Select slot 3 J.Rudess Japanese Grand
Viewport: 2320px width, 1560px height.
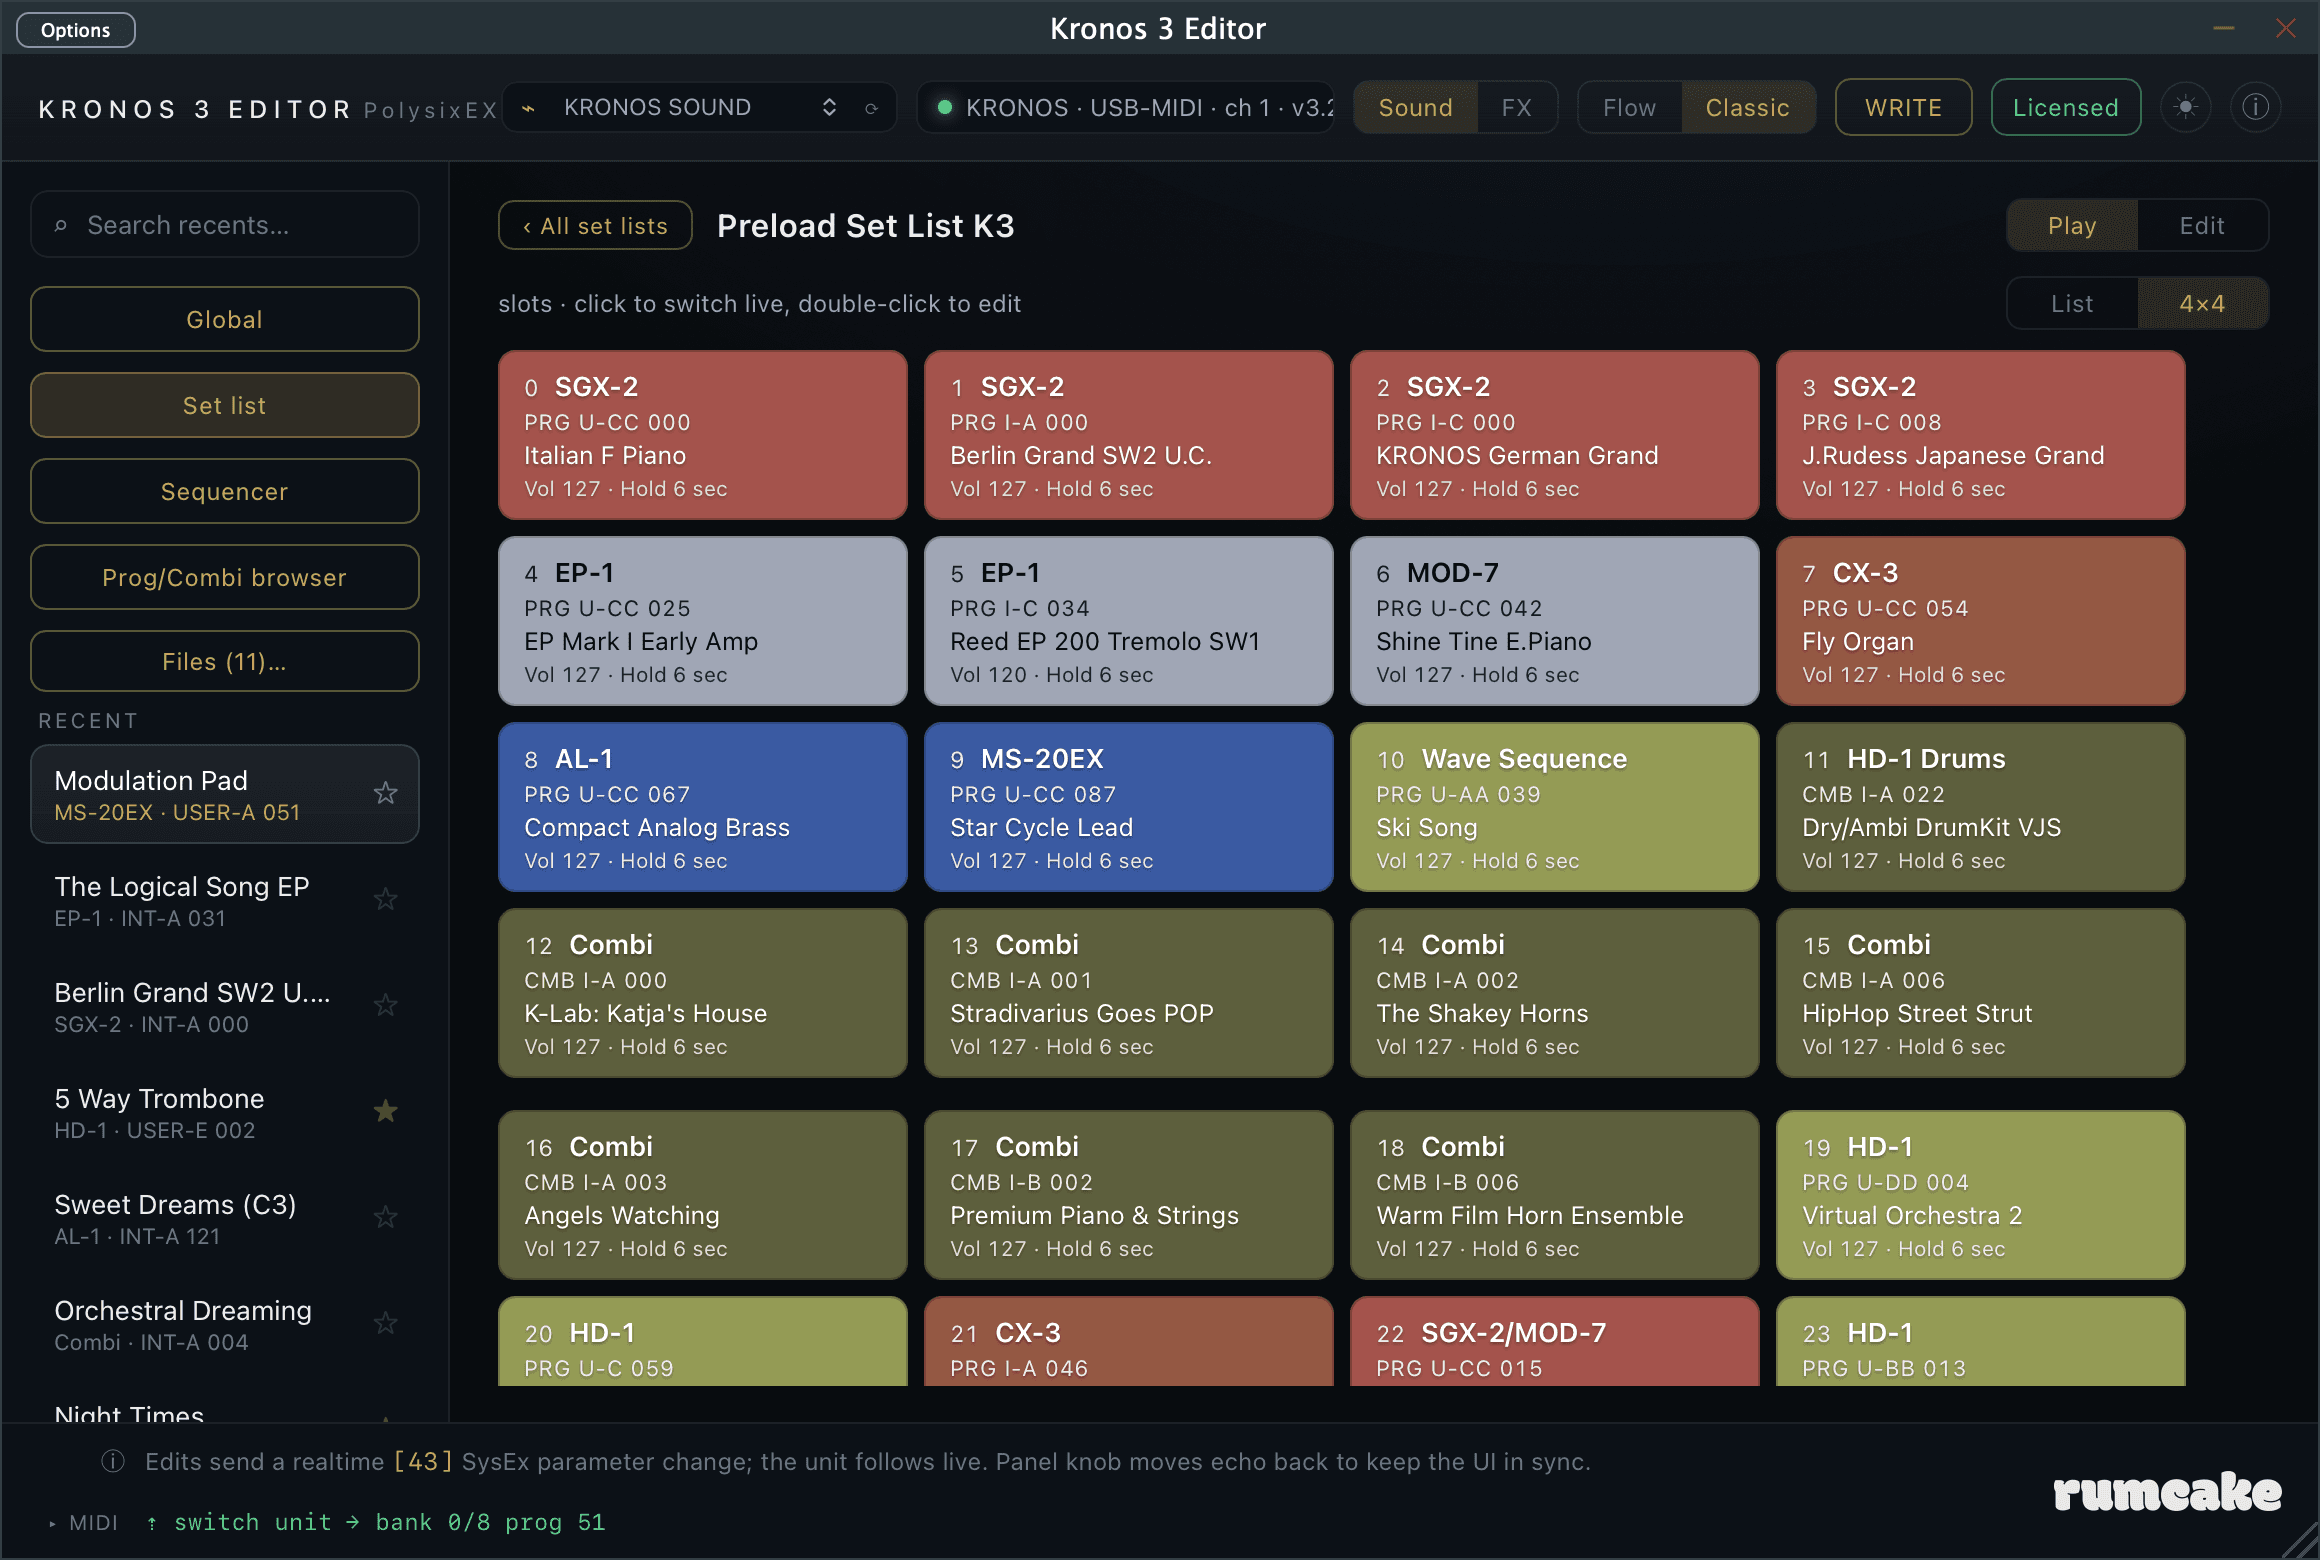tap(1980, 435)
